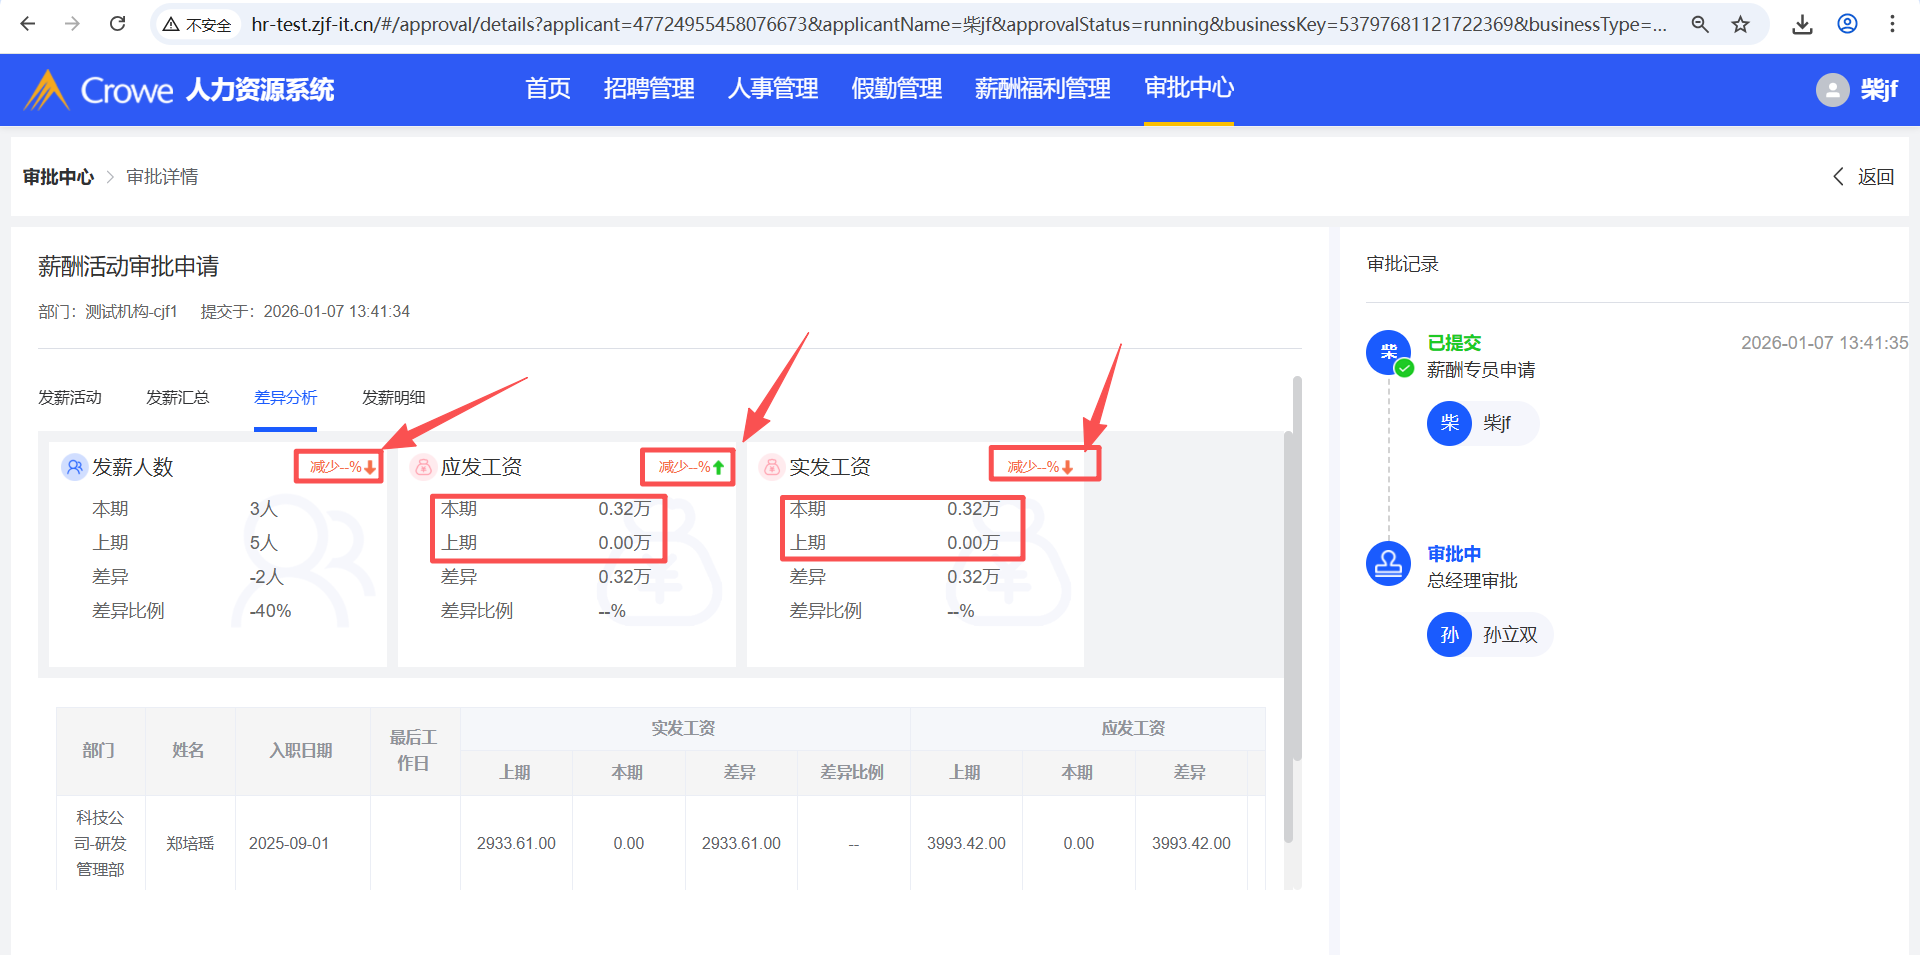Click the 审批详情 breadcrumb
Viewport: 1920px width, 955px height.
(x=162, y=177)
